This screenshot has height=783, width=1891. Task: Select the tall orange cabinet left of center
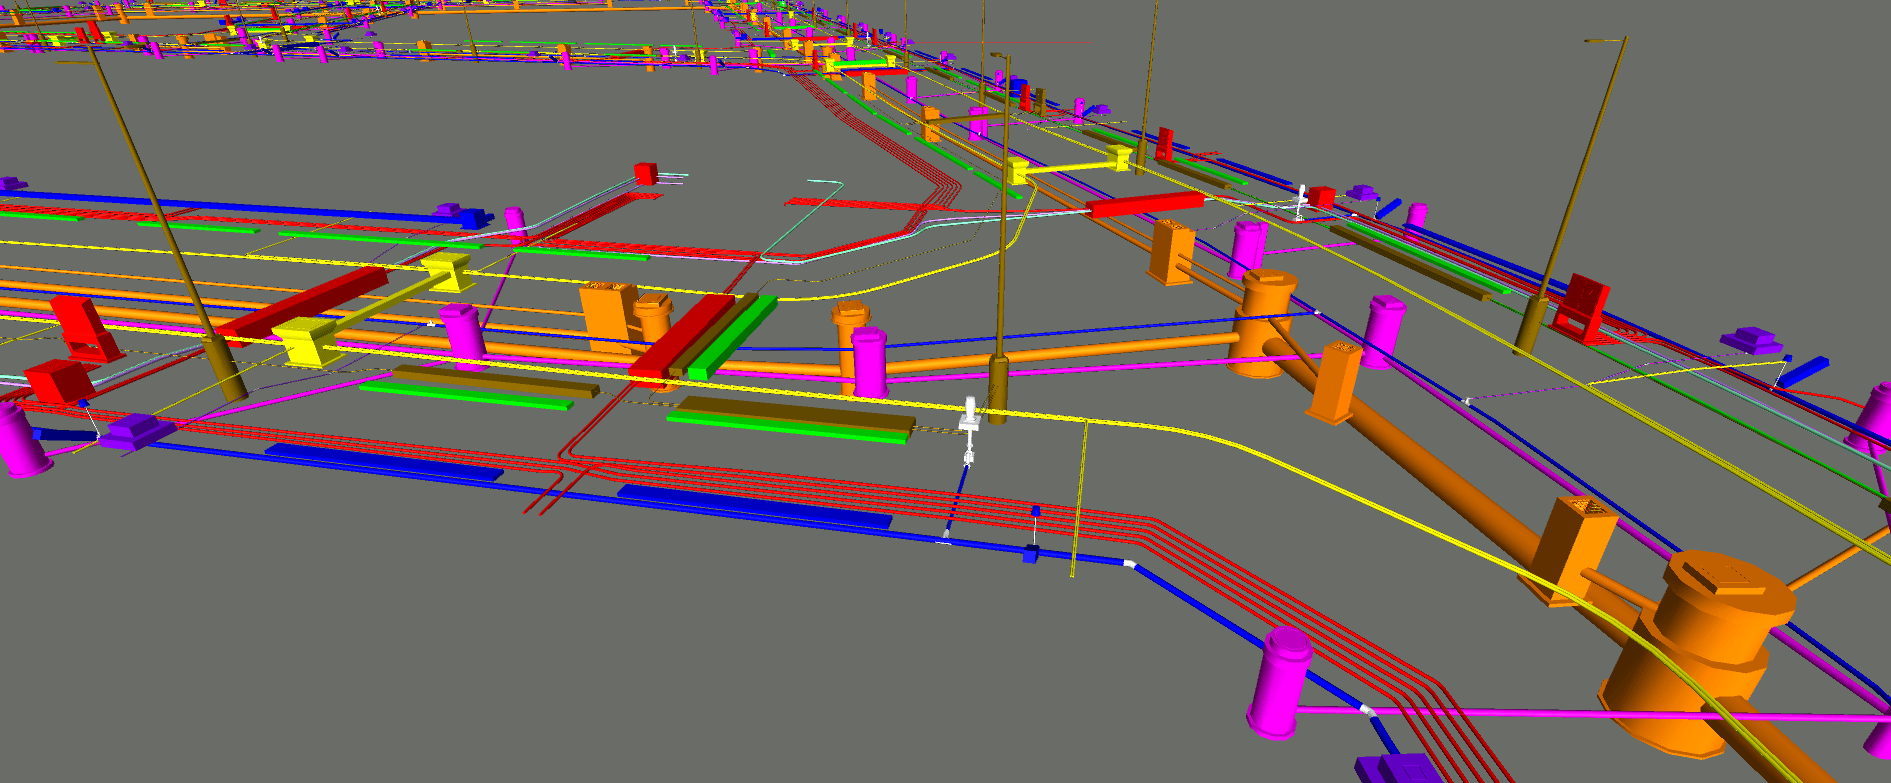(x=608, y=316)
